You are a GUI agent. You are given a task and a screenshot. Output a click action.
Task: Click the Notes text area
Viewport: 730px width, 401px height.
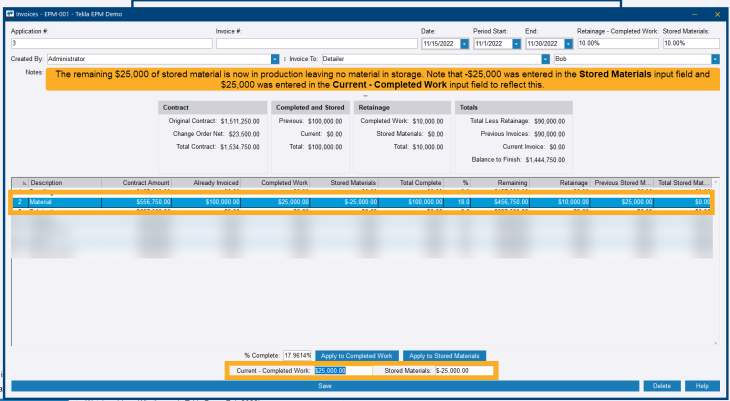[x=383, y=79]
